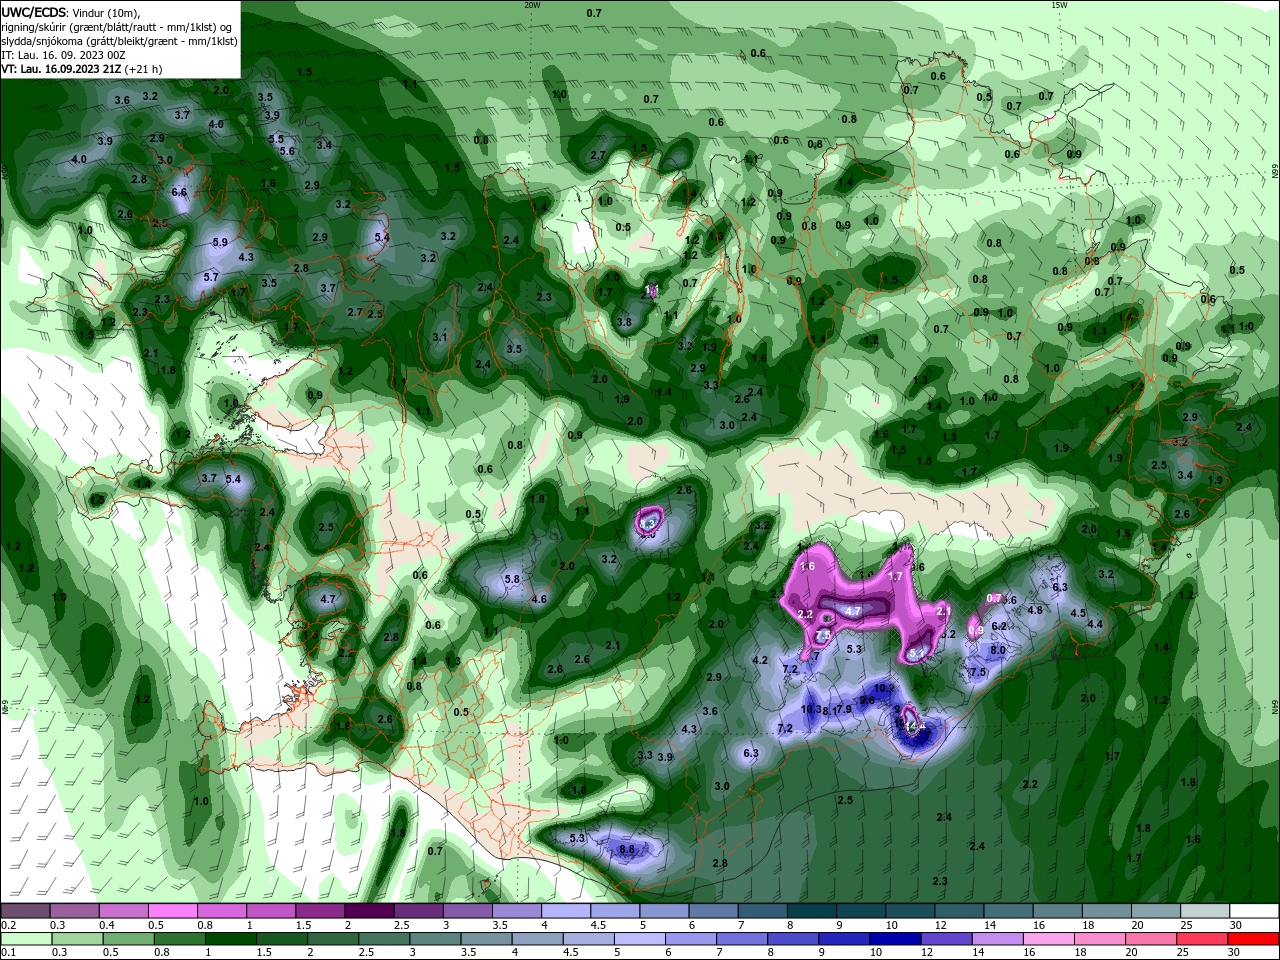Pick the grey-teal swatch at 3 in the lower legend
Screen dimensions: 1280x960
(x=435, y=938)
